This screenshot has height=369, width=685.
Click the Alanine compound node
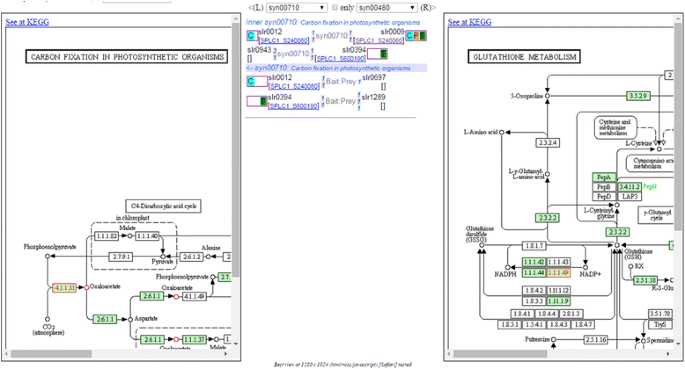pyautogui.click(x=208, y=256)
